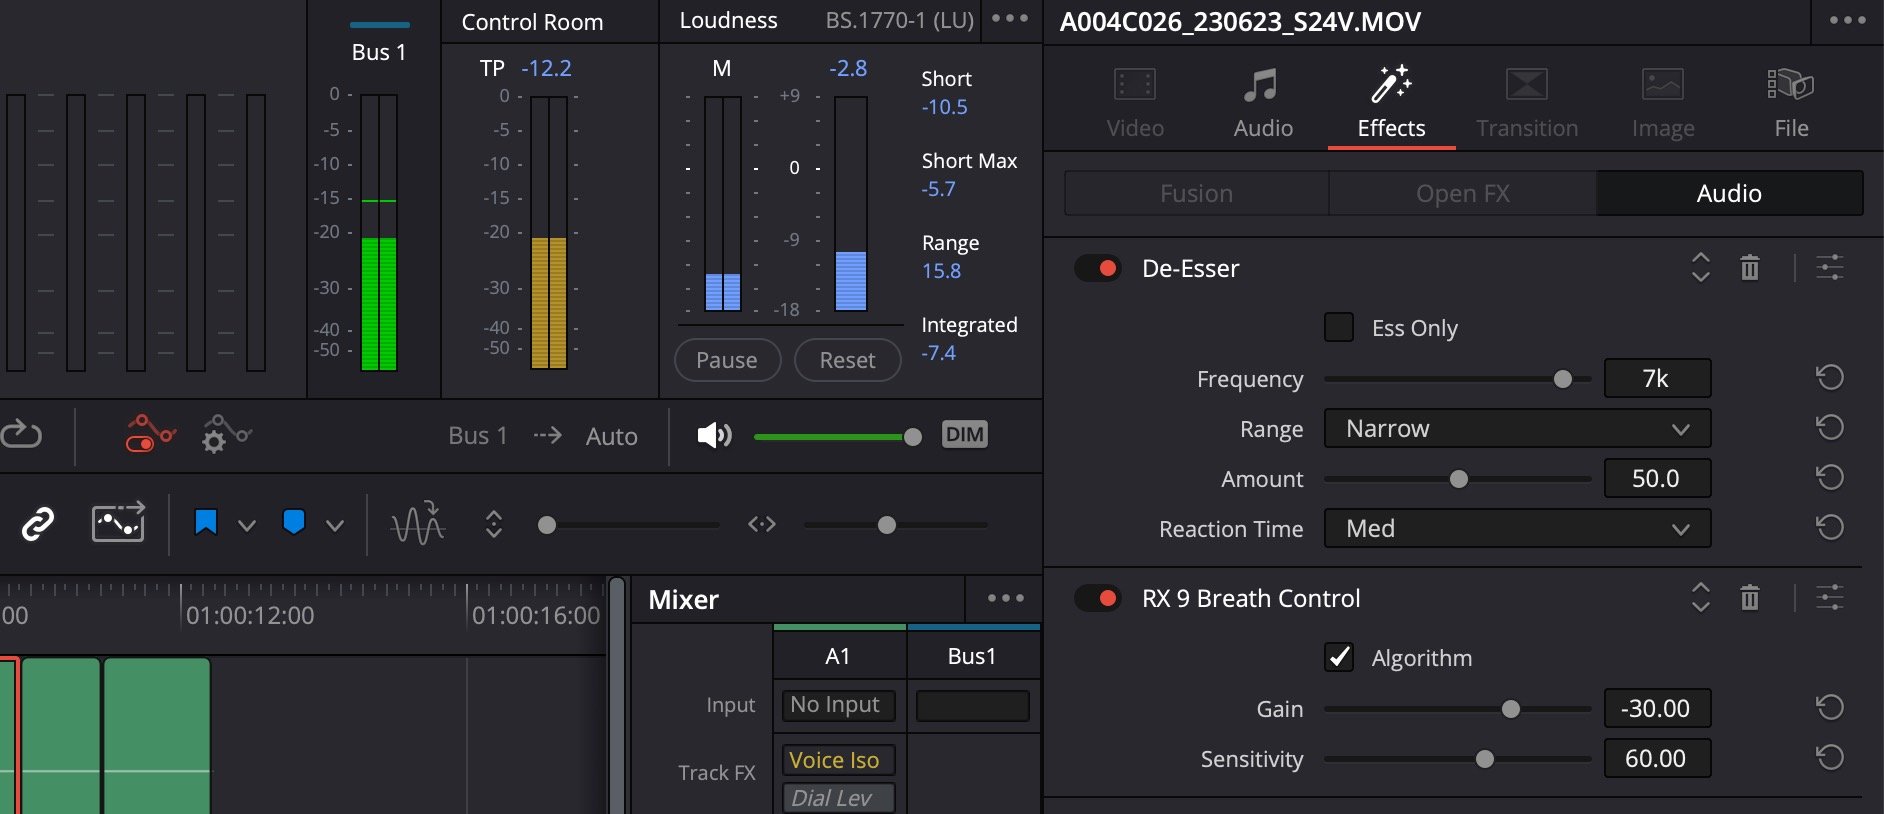Screen dimensions: 1884x814
Task: Select the Bus1 channel header in Mixer
Action: (x=973, y=655)
